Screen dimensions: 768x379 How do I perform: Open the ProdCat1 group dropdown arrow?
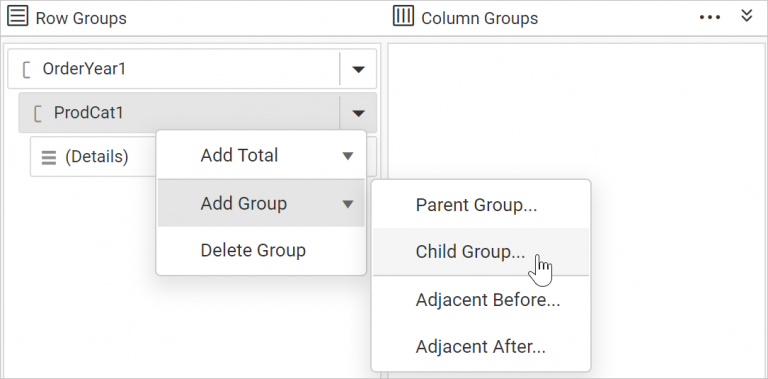(x=358, y=114)
